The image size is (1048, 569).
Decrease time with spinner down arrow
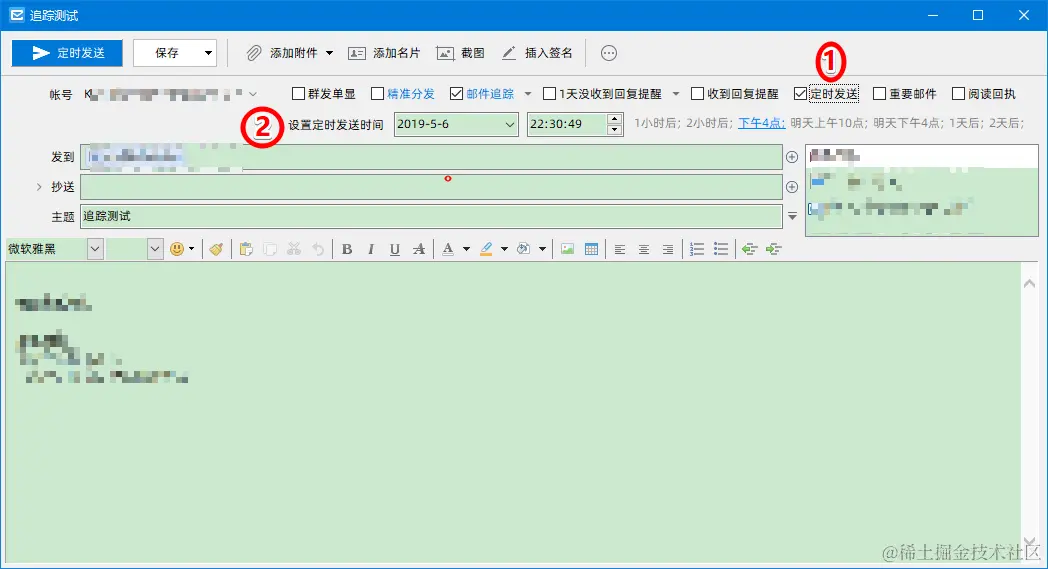tap(615, 130)
